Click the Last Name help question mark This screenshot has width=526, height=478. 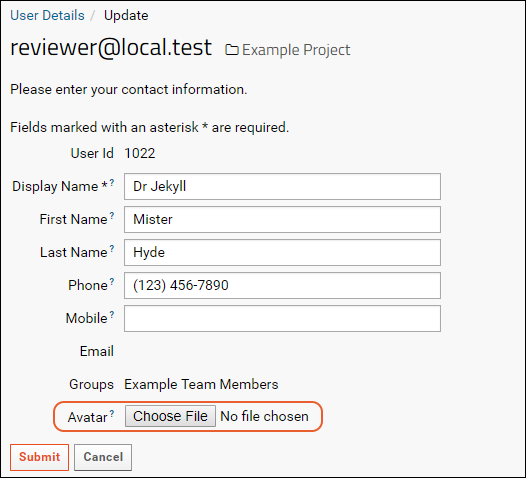point(112,248)
